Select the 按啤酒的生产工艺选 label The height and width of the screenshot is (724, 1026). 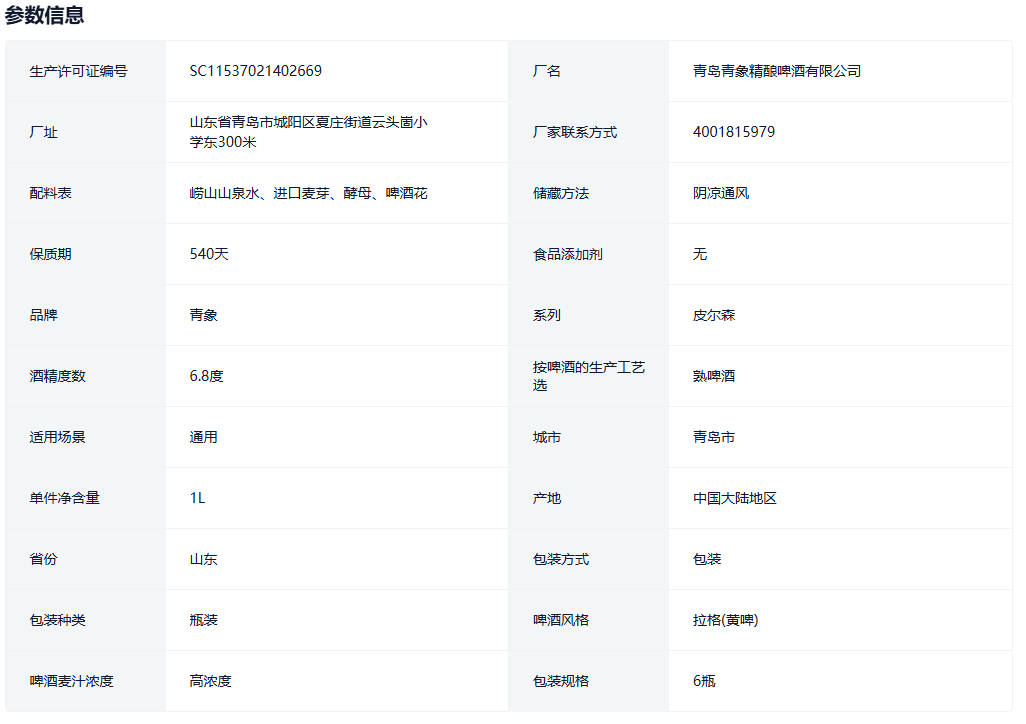coord(589,375)
